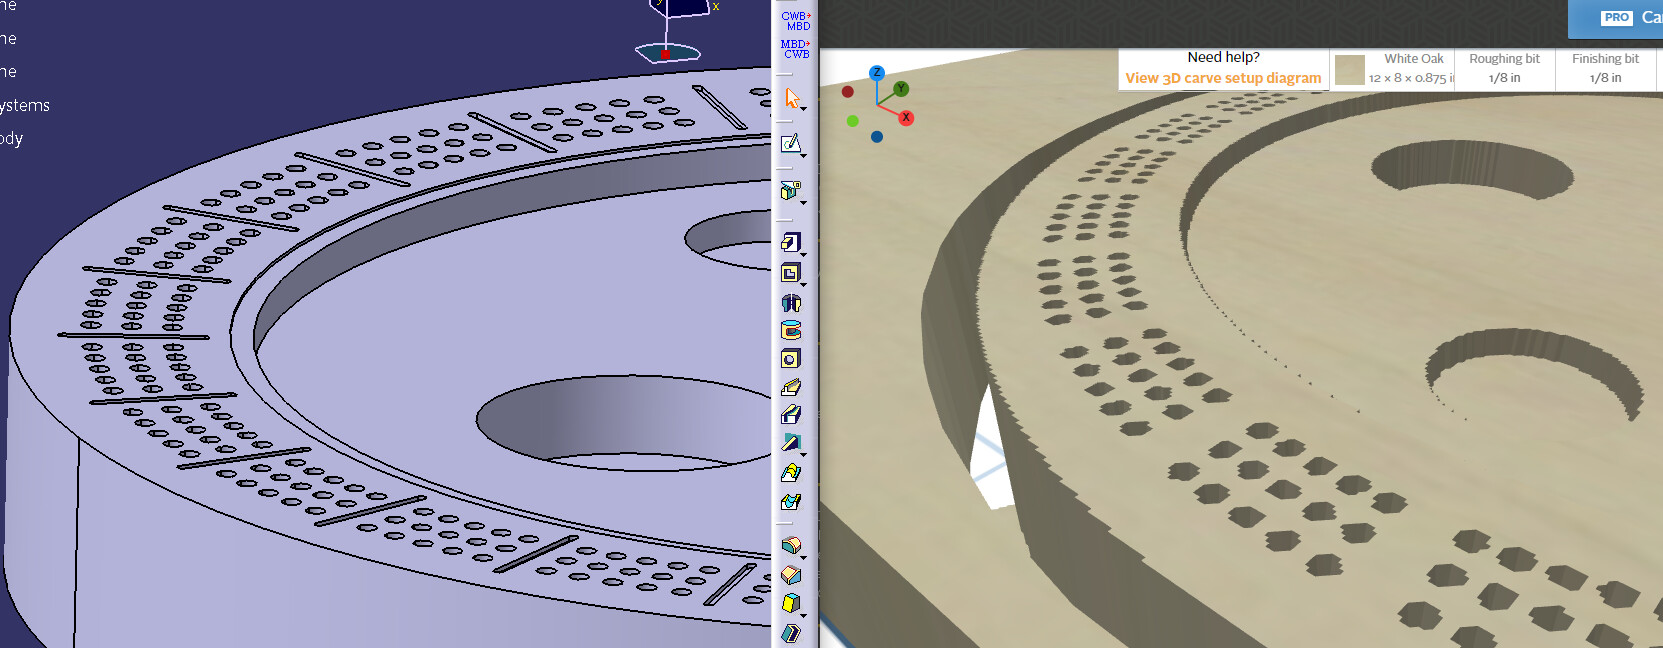Select the Groove tool

pyautogui.click(x=791, y=331)
